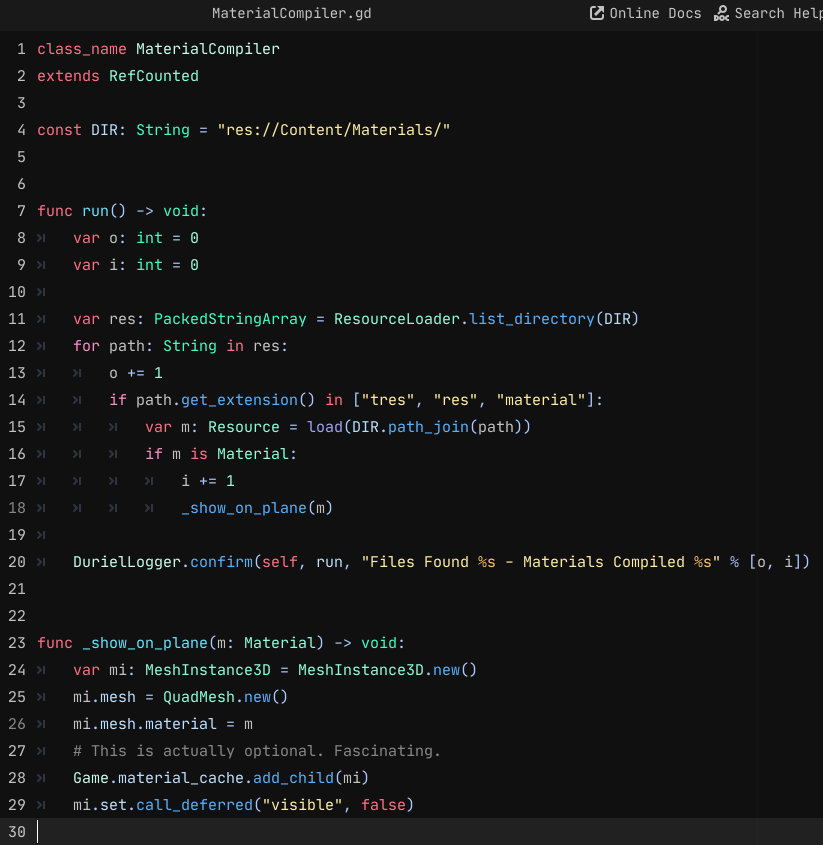Click the _show_on_plane(m) call on line 18

point(257,508)
